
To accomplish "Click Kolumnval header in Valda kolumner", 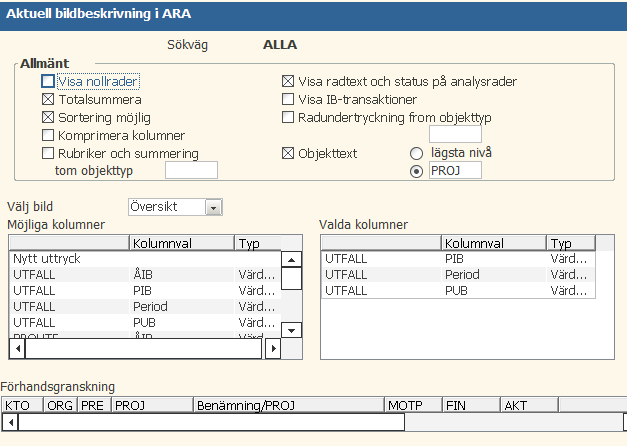I will coord(494,243).
